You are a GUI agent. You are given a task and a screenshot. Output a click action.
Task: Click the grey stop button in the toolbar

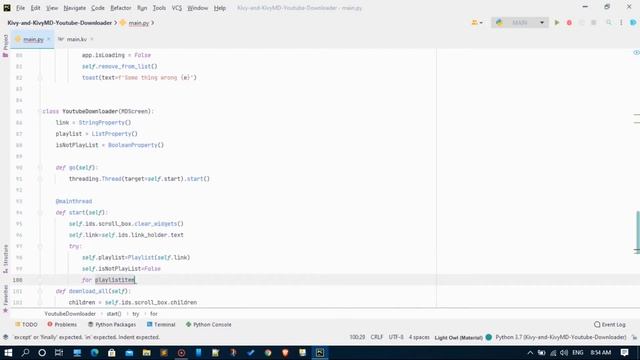pyautogui.click(x=593, y=23)
